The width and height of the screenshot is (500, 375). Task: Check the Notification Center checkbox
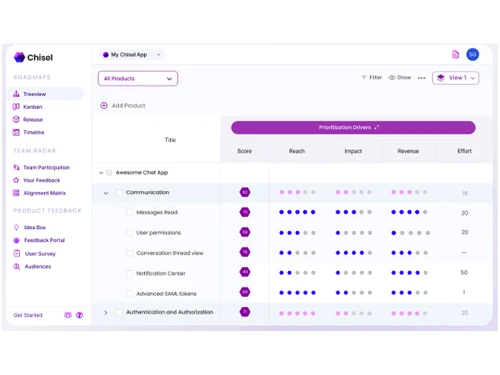(x=129, y=273)
